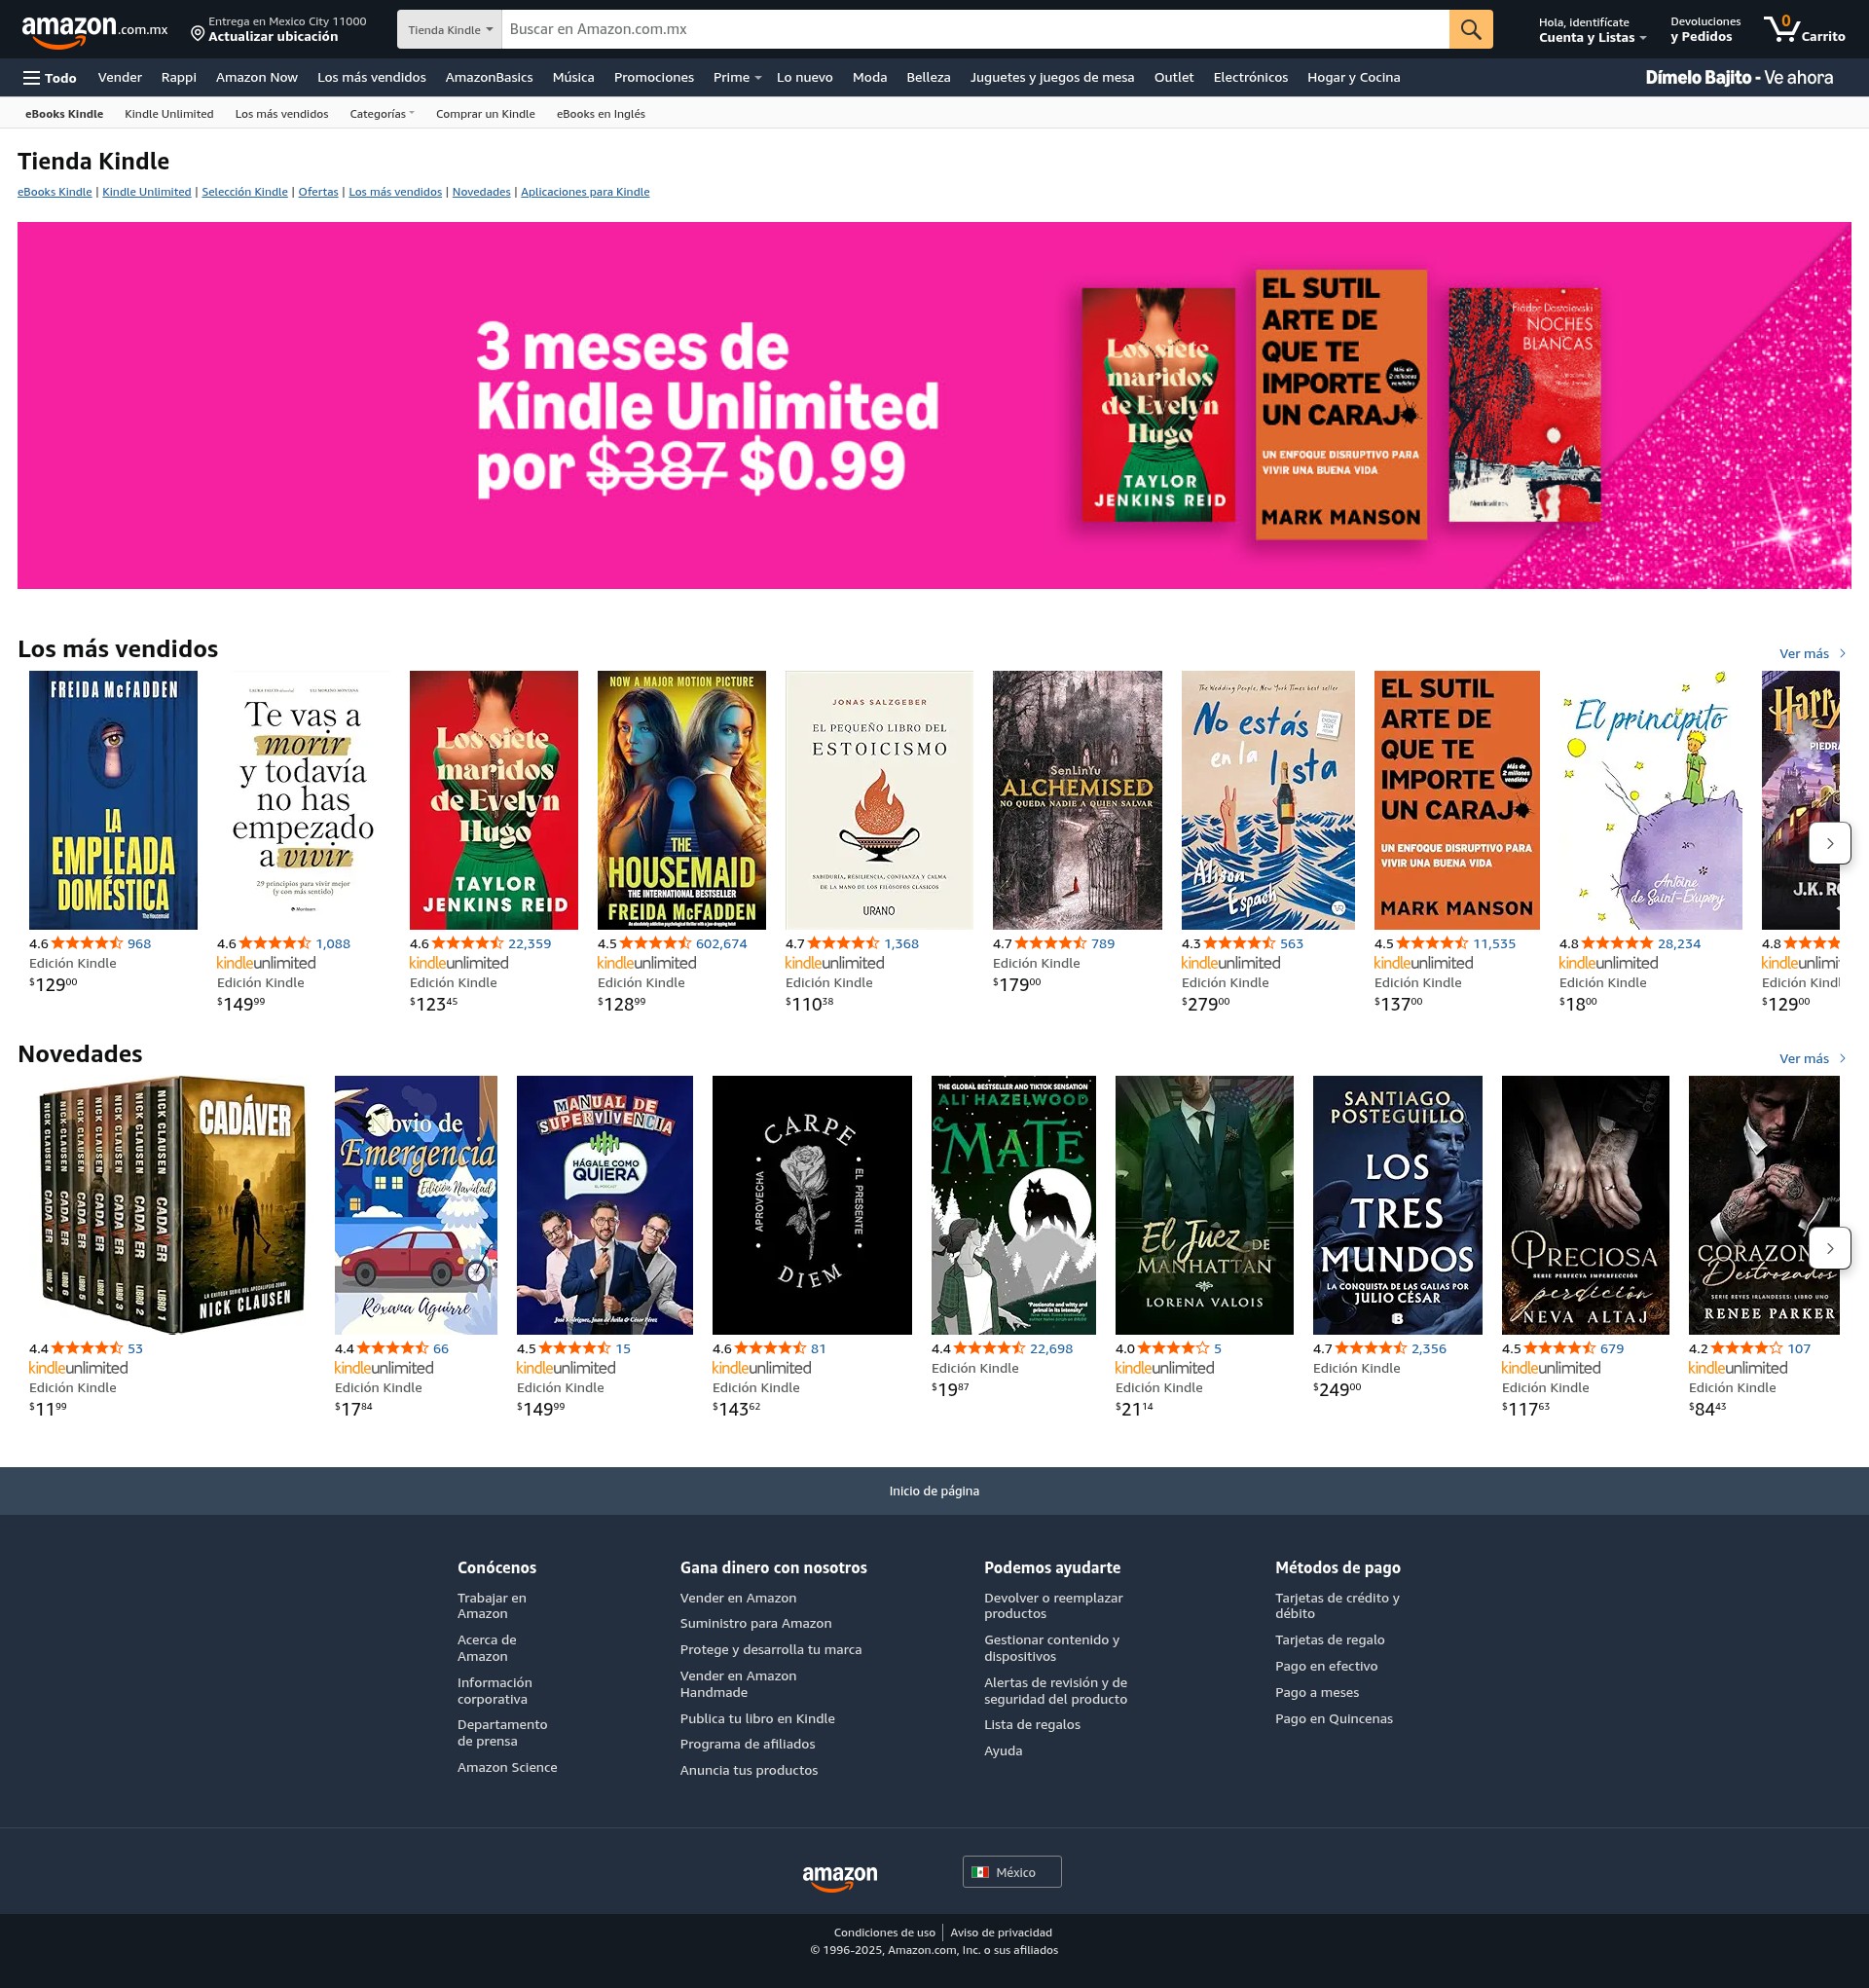This screenshot has width=1869, height=1988.
Task: Expand the Categorías submenu
Action: click(382, 114)
